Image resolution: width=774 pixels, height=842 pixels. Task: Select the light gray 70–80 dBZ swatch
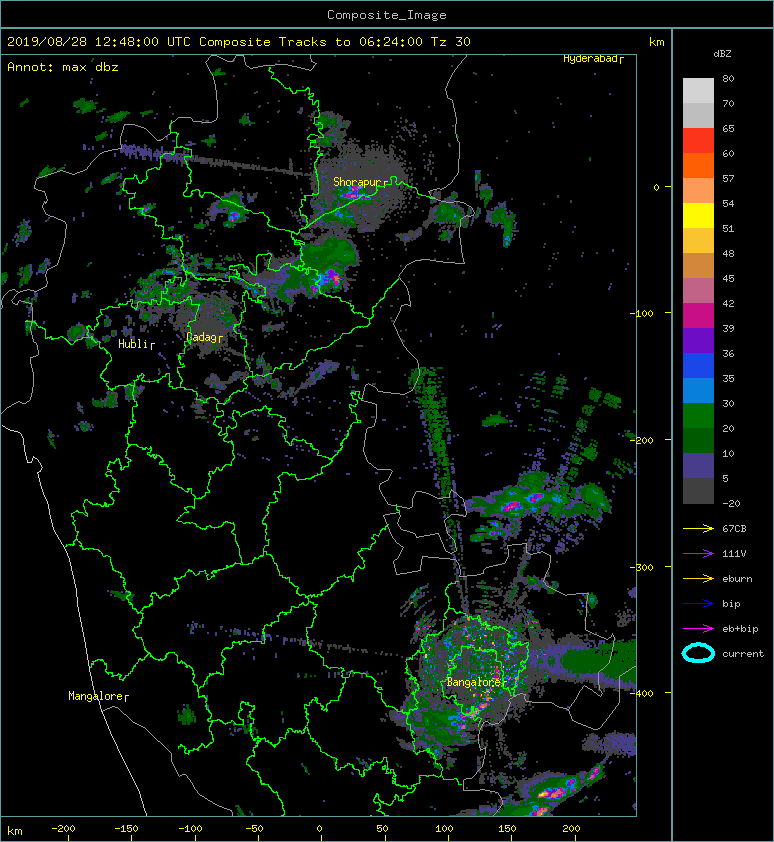tap(698, 91)
